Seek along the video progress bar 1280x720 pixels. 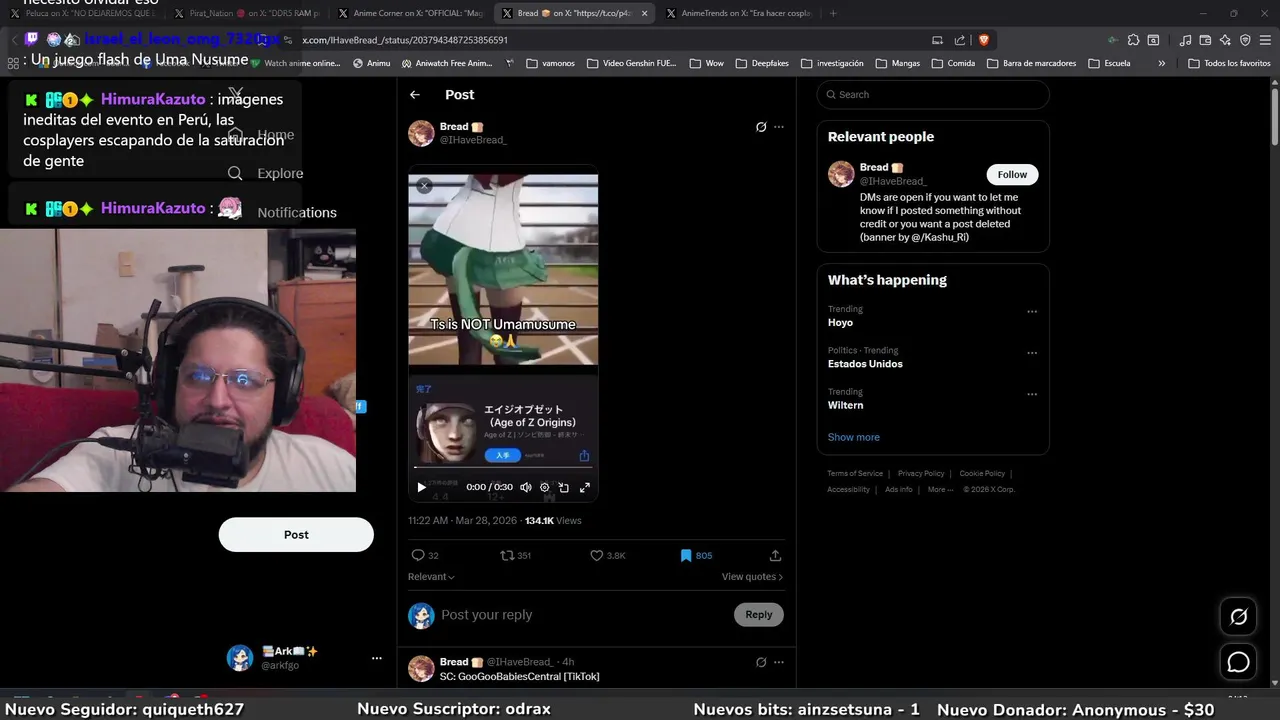click(x=503, y=468)
